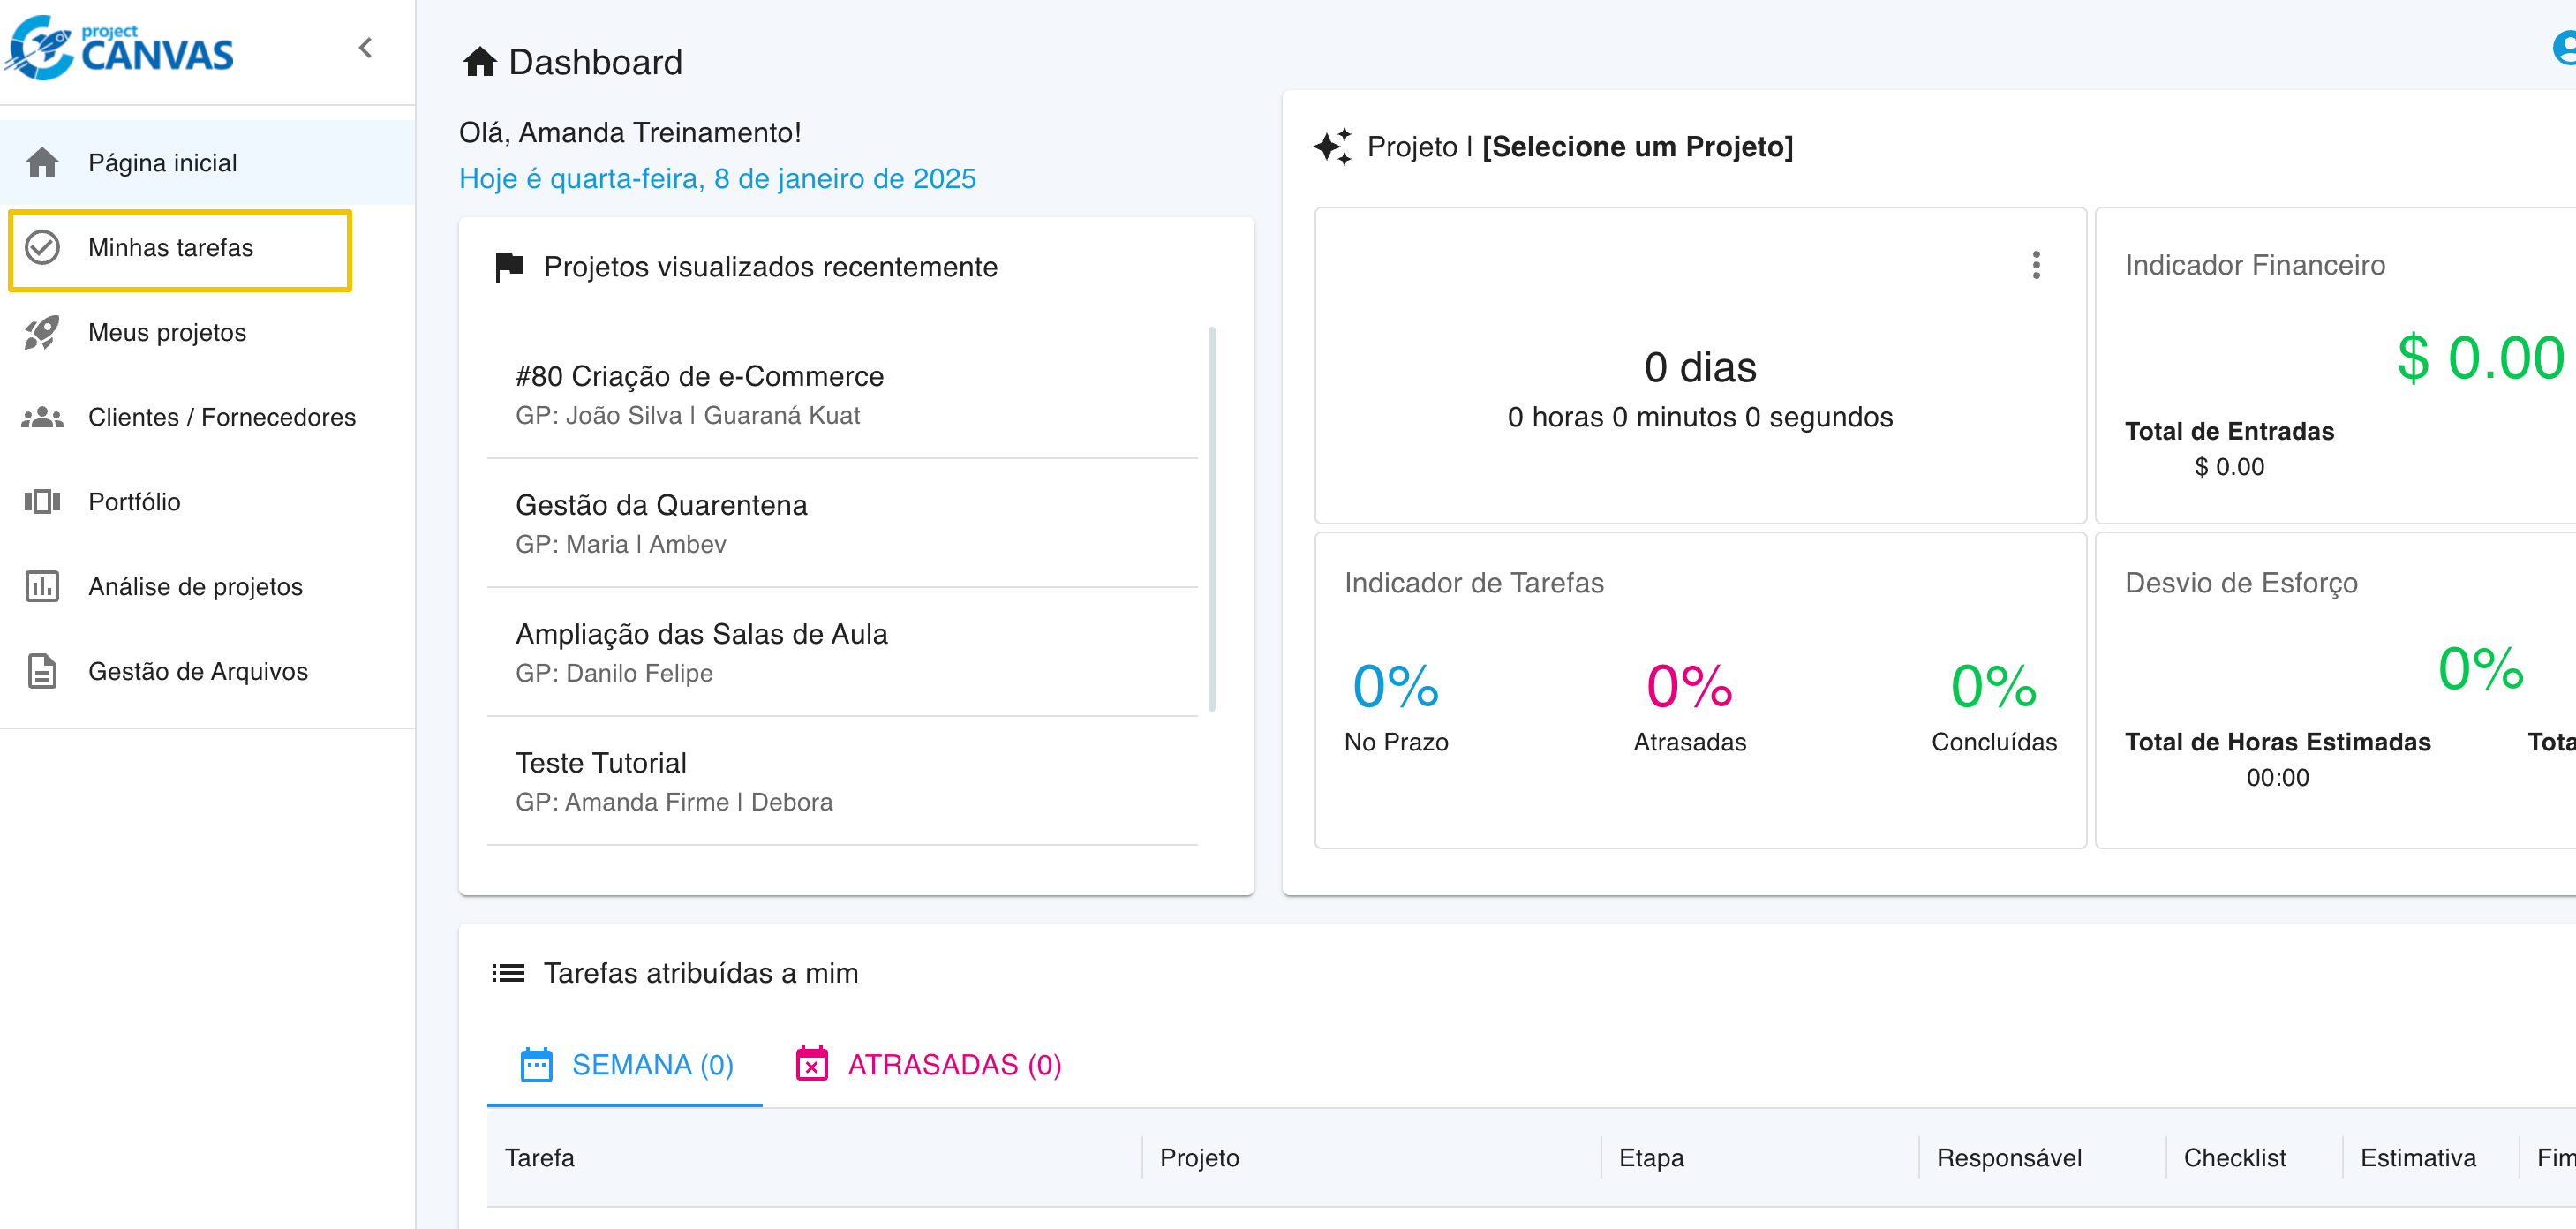2576x1229 pixels.
Task: Click the home icon beside Página inicial
Action: 42,162
